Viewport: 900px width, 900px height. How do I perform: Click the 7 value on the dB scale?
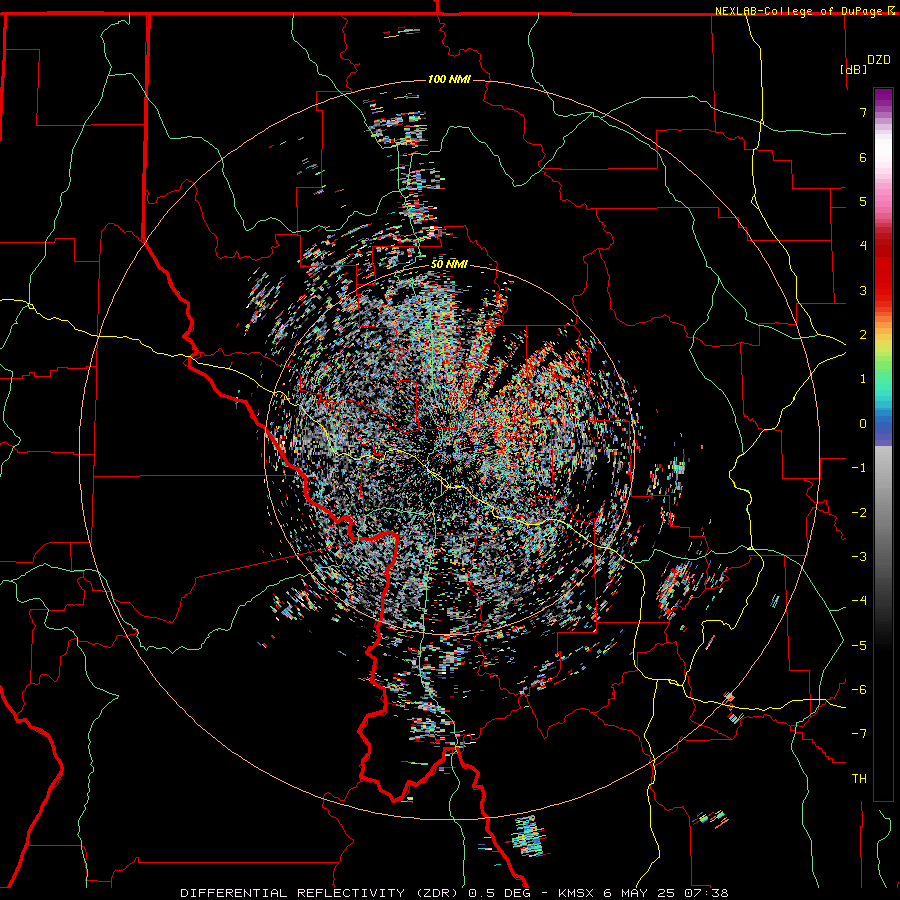[x=863, y=112]
